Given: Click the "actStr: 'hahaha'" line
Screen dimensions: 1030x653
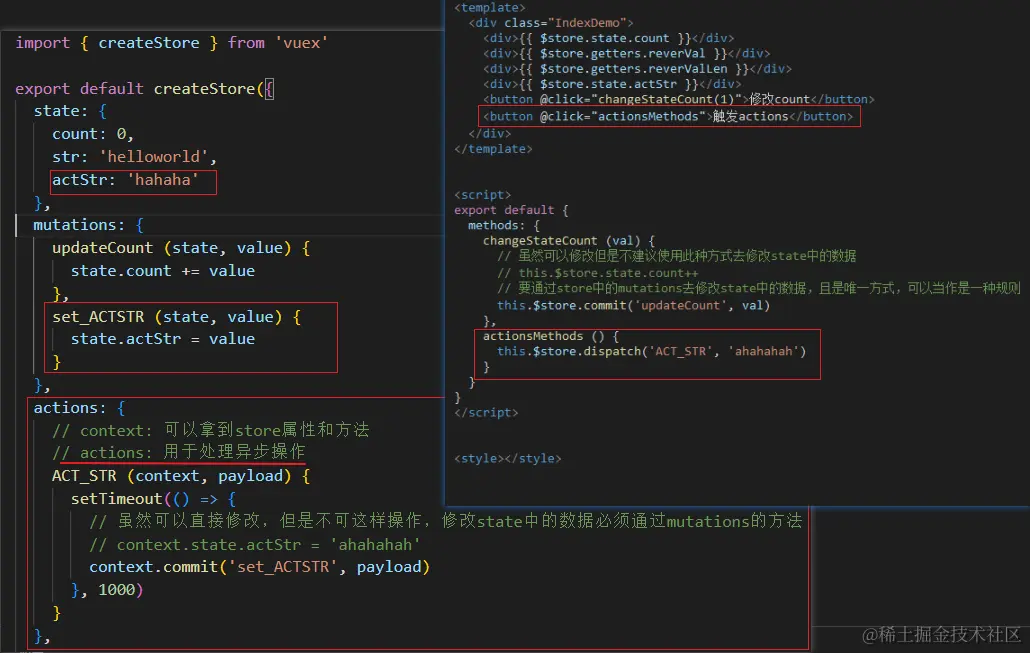Looking at the screenshot, I should [125, 180].
